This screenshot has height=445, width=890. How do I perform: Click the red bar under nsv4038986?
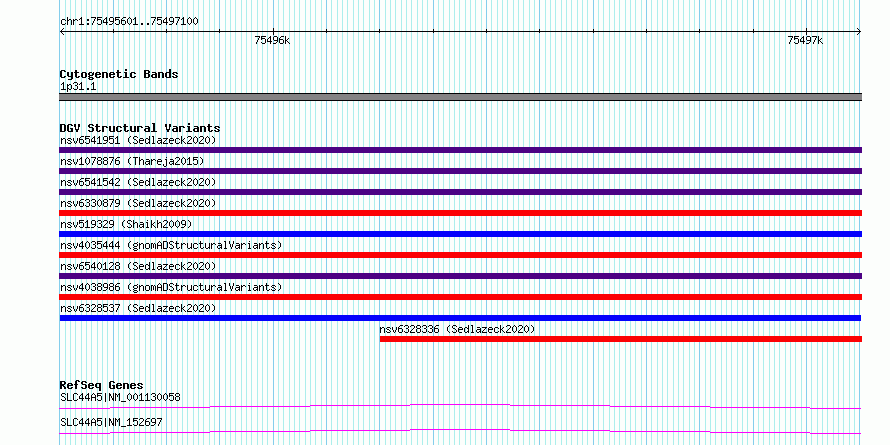point(460,297)
